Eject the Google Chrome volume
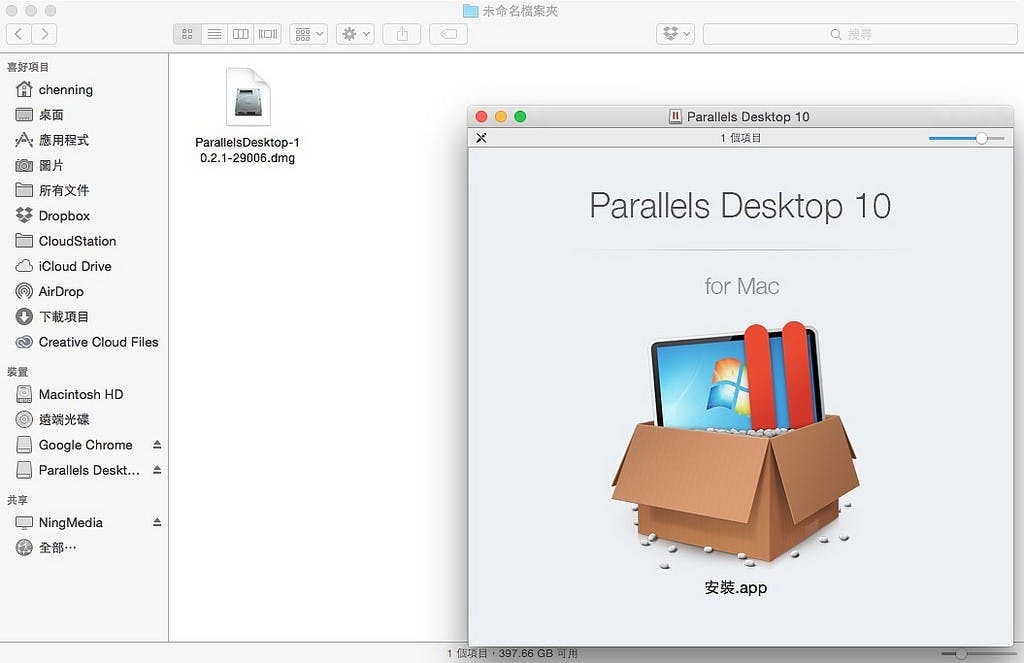Viewport: 1024px width, 663px height. click(x=157, y=445)
